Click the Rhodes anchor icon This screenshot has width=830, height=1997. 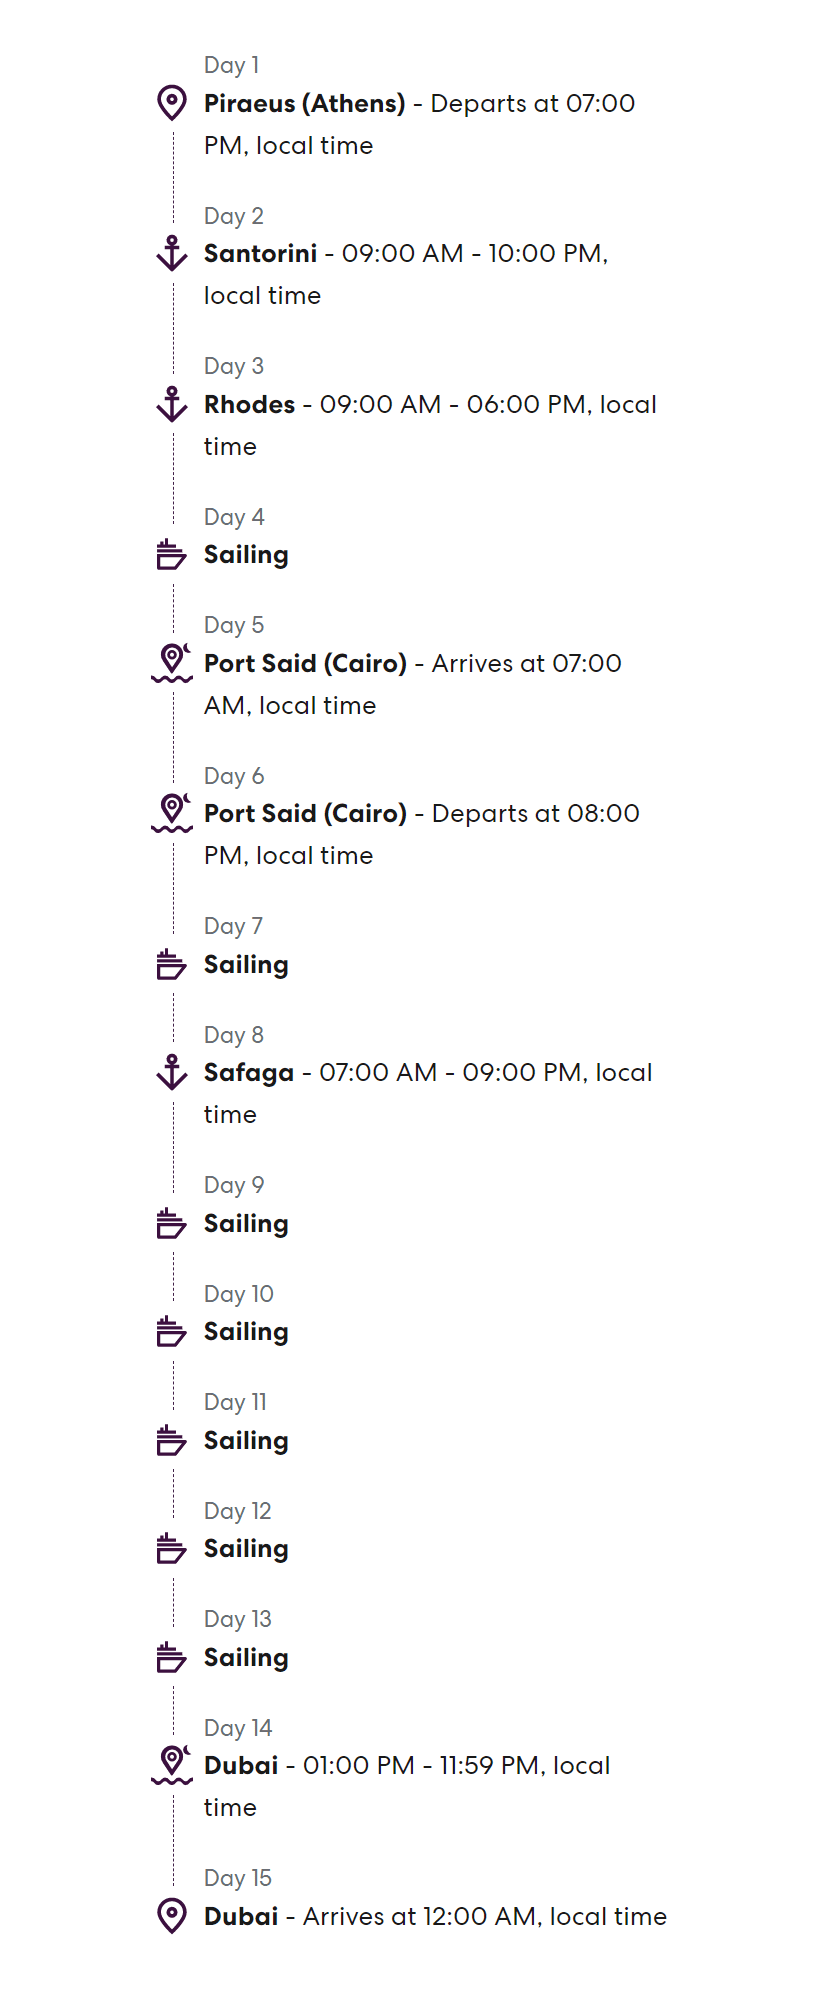point(172,405)
